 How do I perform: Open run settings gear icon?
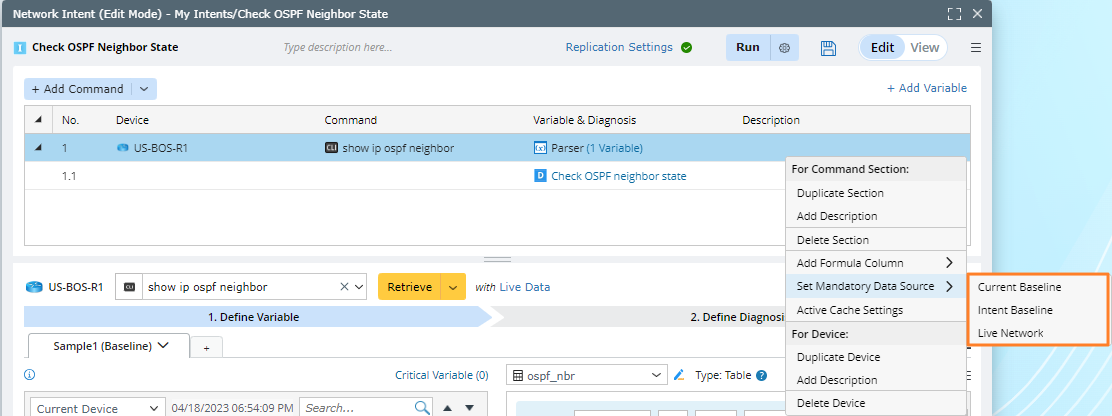785,48
